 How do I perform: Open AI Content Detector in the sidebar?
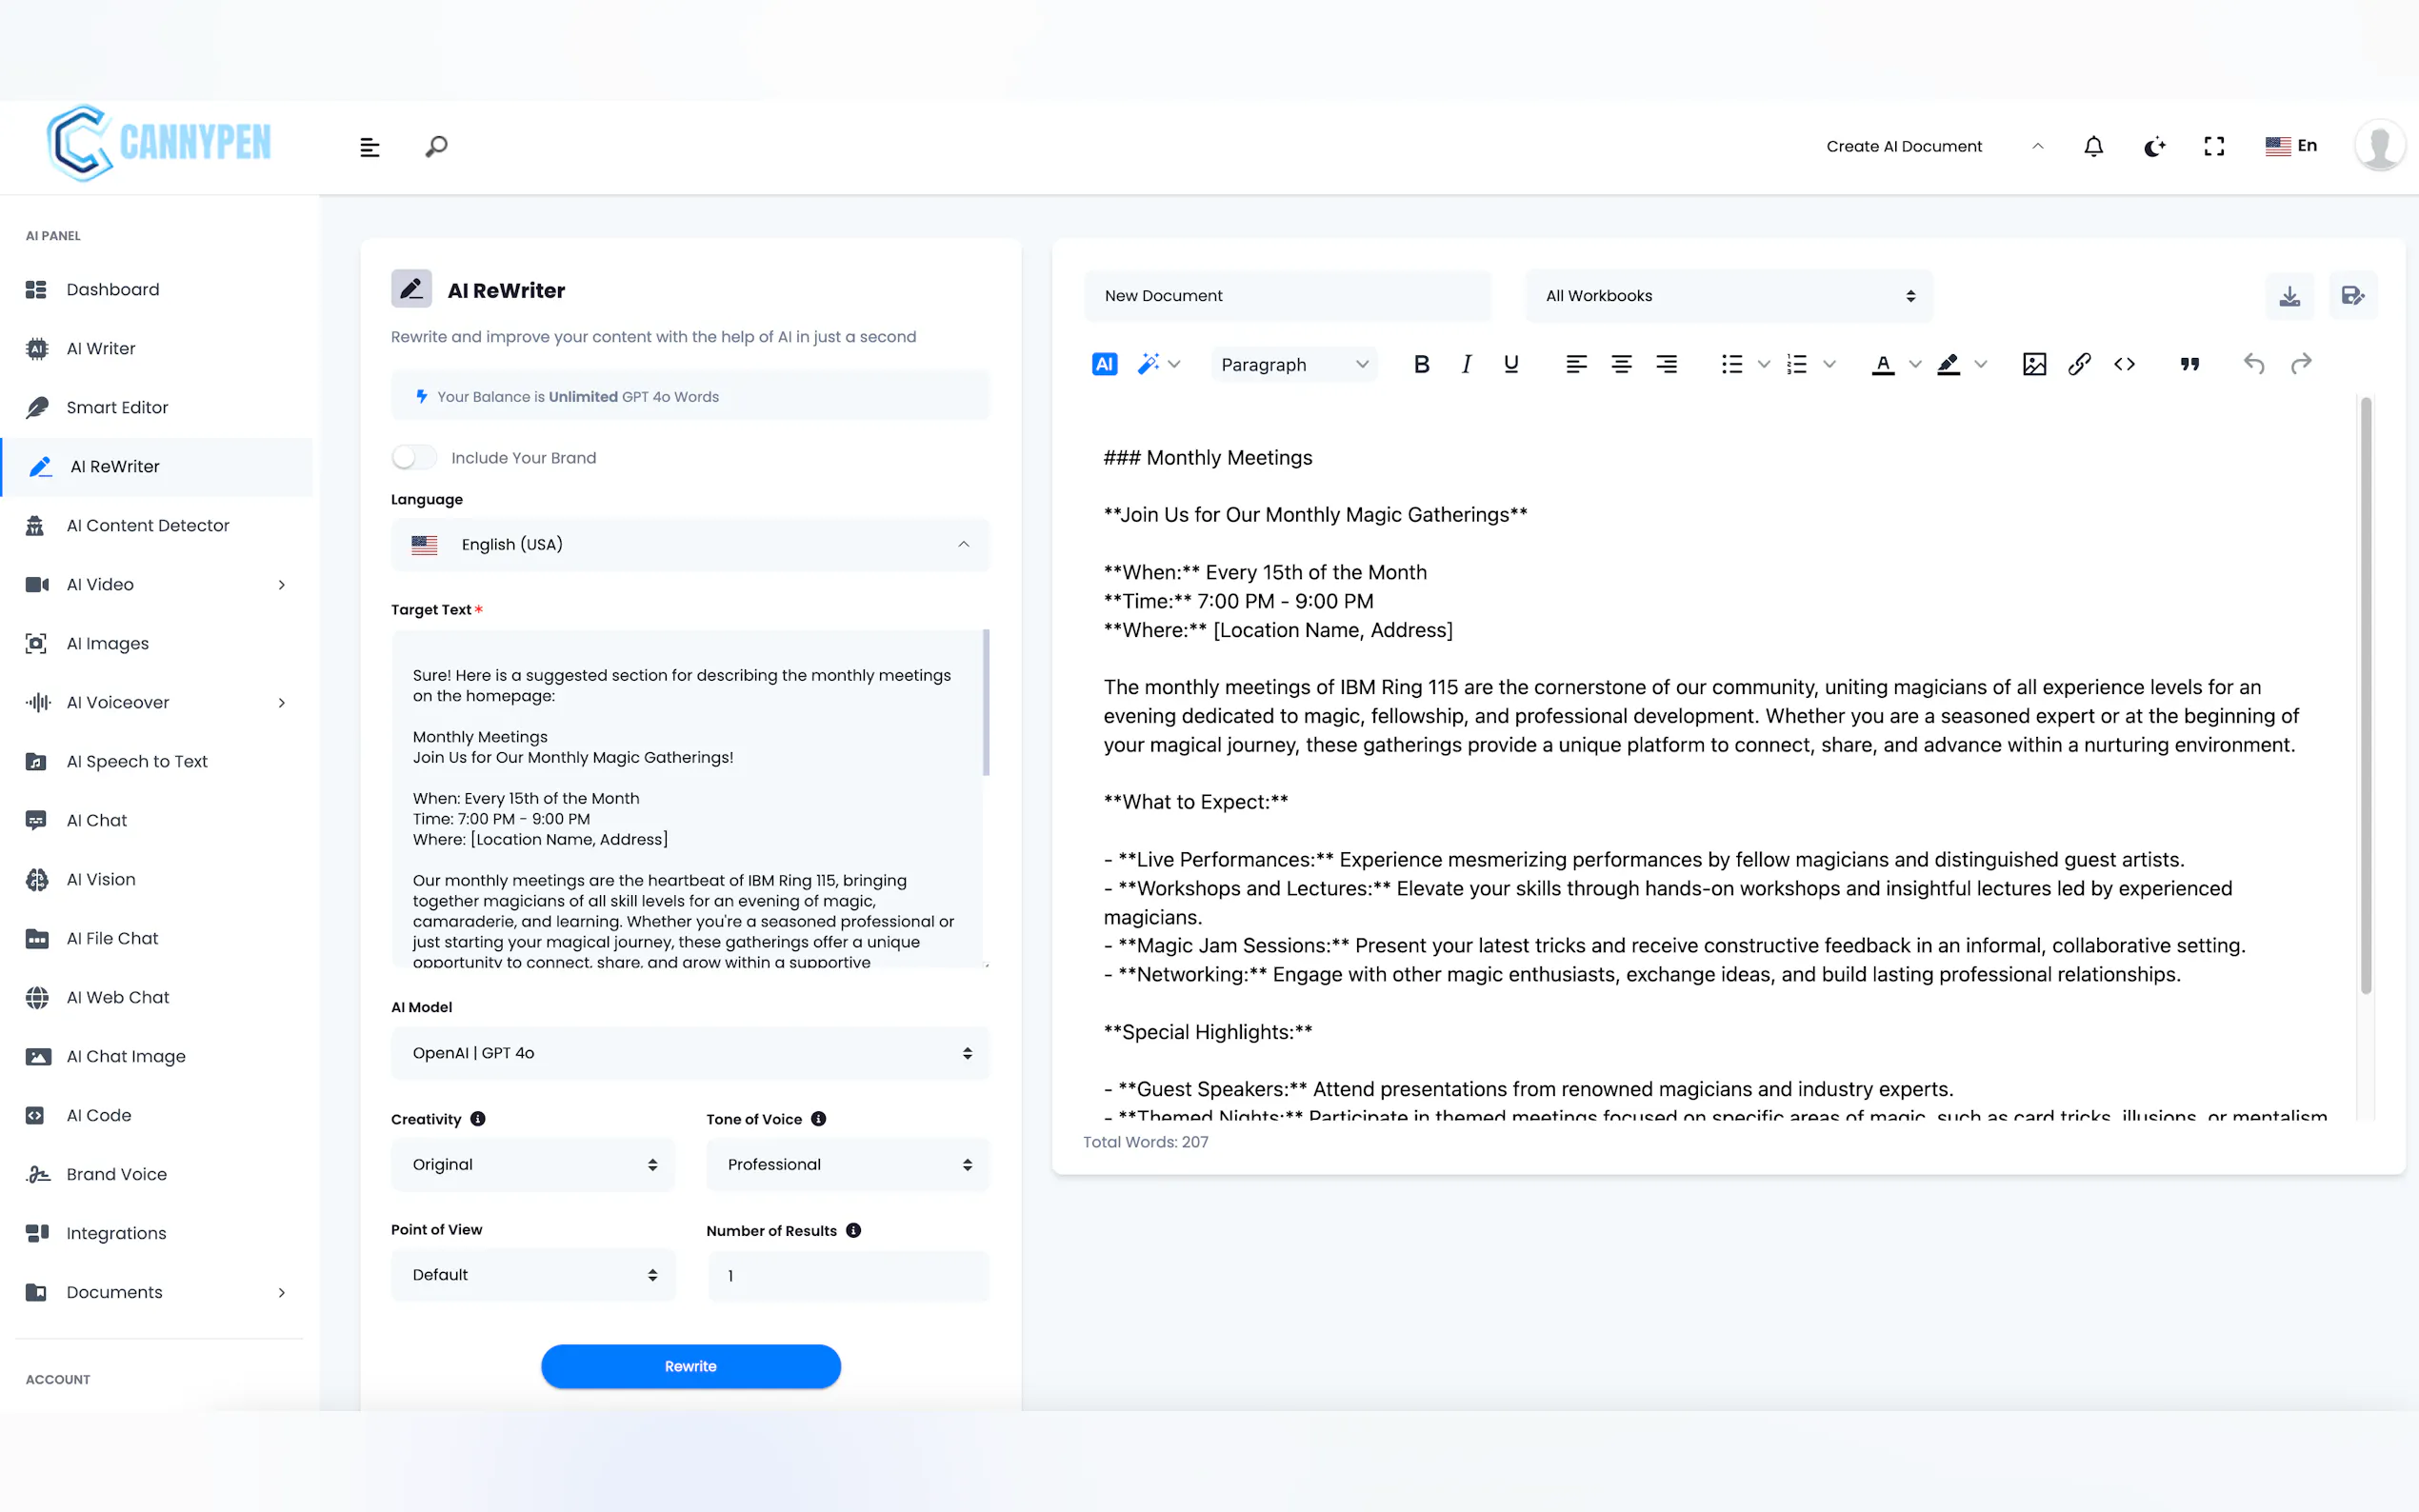[x=148, y=526]
